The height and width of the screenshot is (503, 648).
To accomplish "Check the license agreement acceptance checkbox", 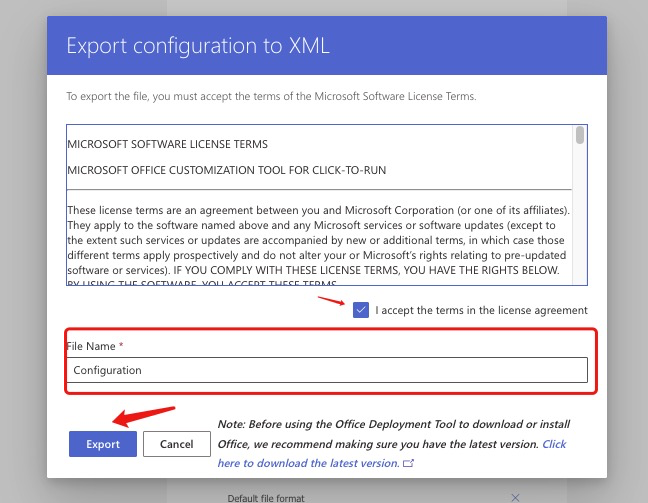I will tap(361, 310).
